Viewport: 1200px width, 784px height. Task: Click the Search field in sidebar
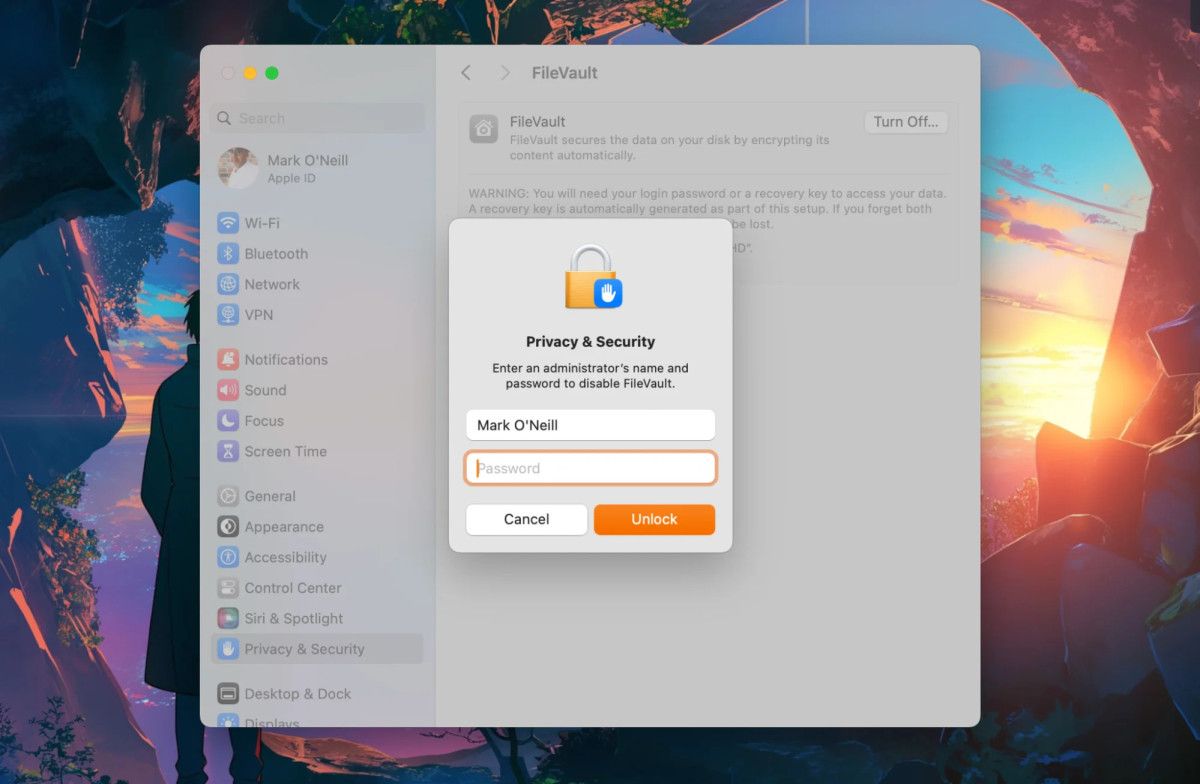320,118
